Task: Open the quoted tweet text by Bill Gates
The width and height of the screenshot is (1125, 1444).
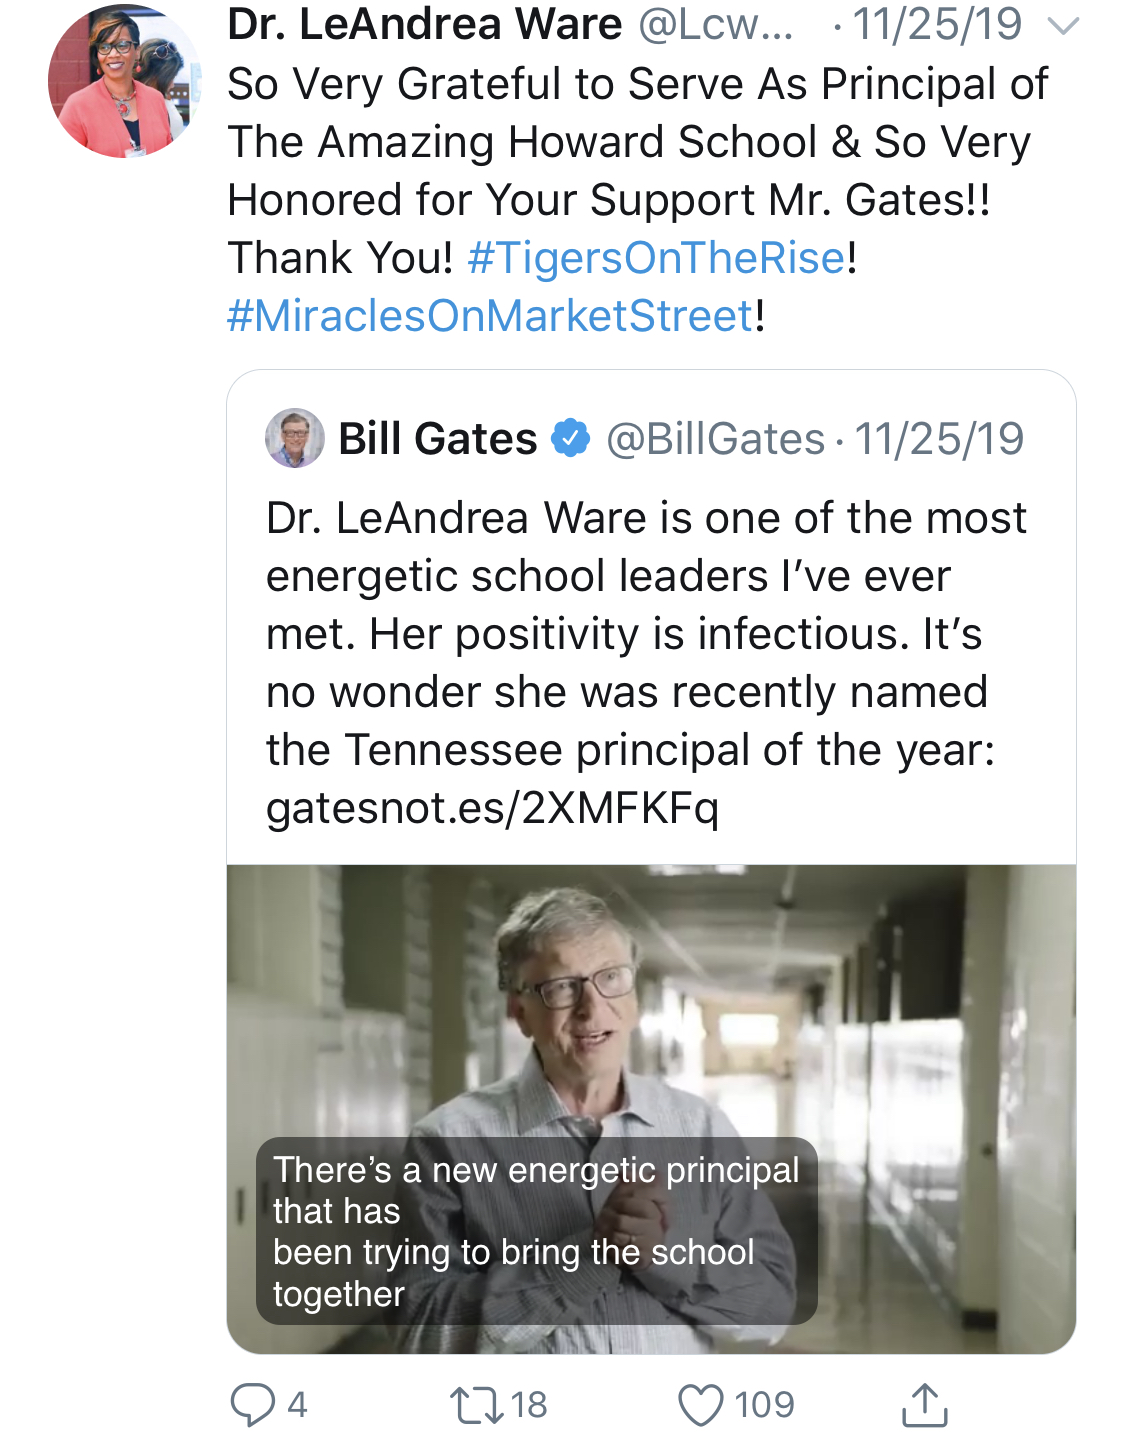Action: pos(646,663)
